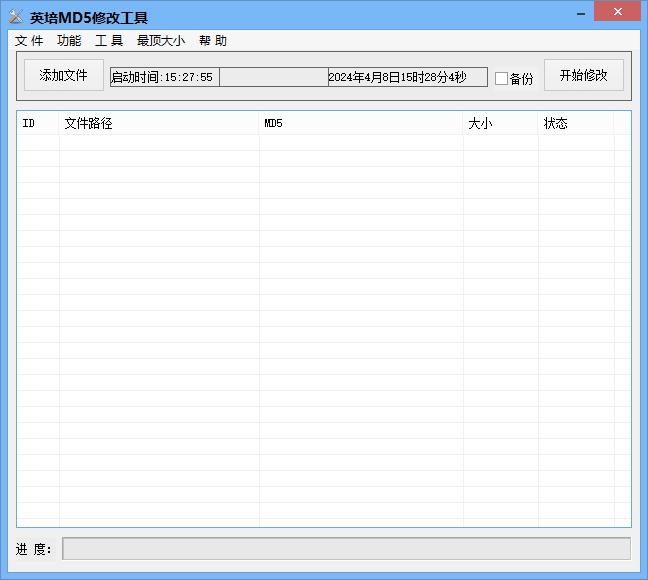Click the 启动时间 status field
Image resolution: width=648 pixels, height=580 pixels.
(x=164, y=77)
